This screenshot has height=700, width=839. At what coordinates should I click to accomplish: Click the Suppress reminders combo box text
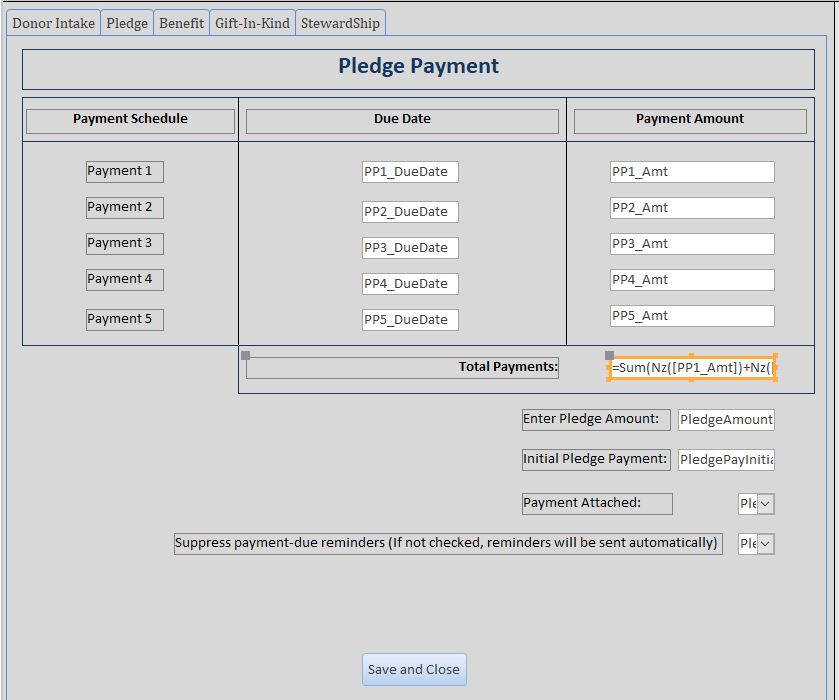point(748,544)
